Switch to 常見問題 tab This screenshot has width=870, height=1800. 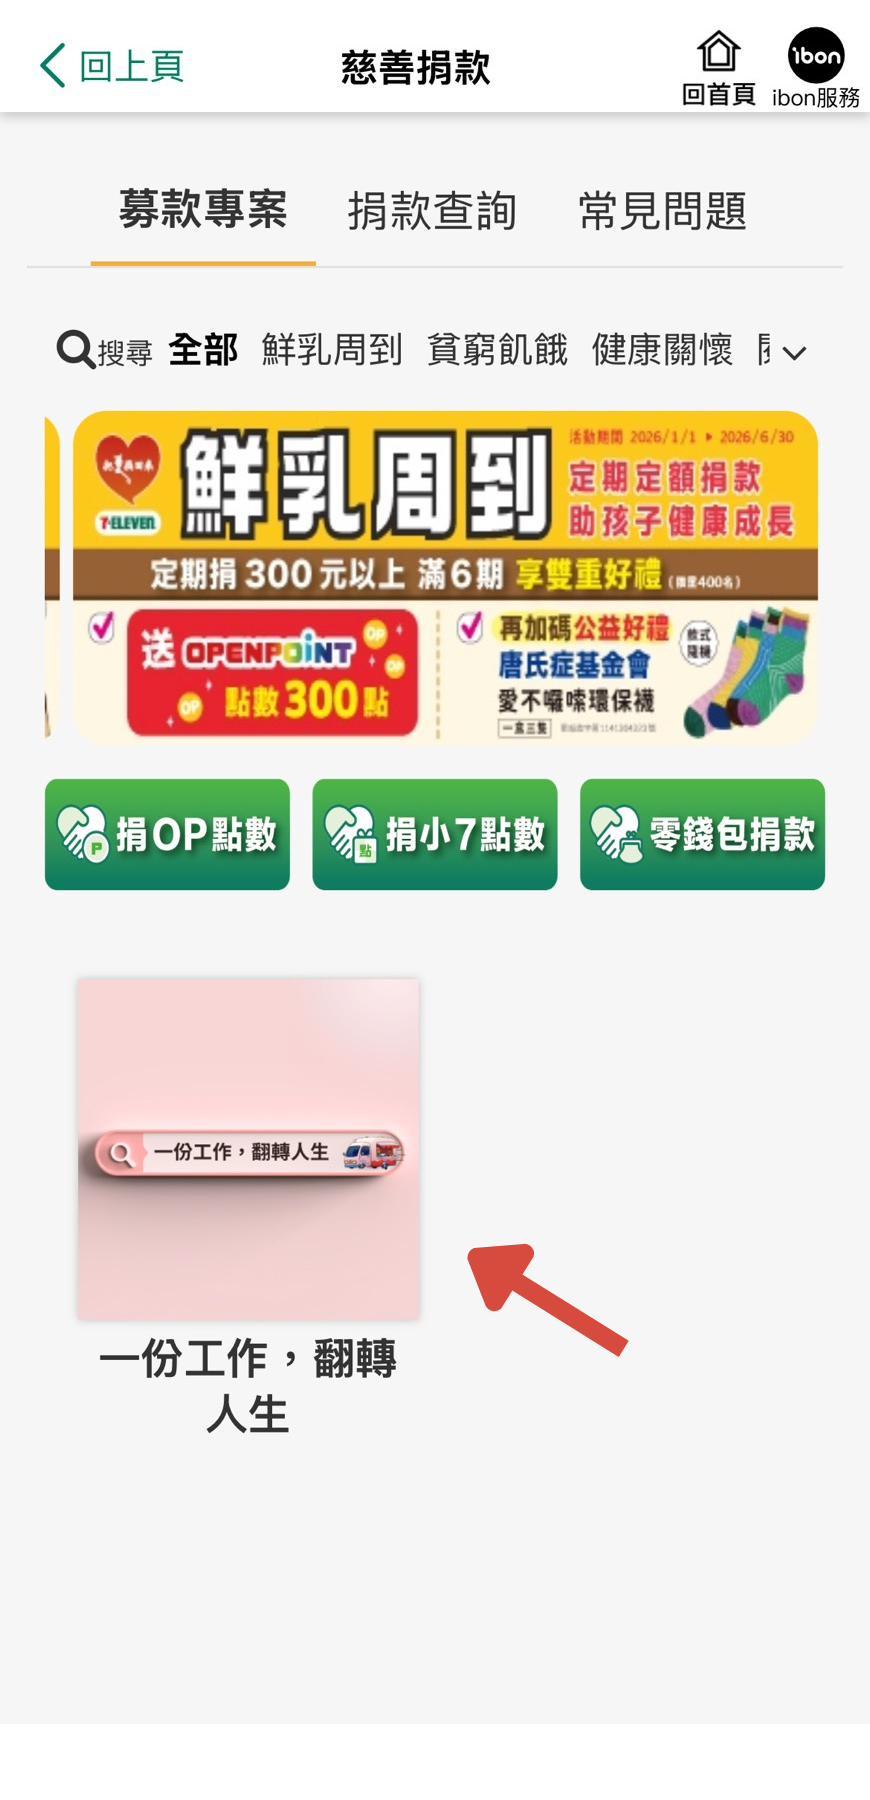662,212
